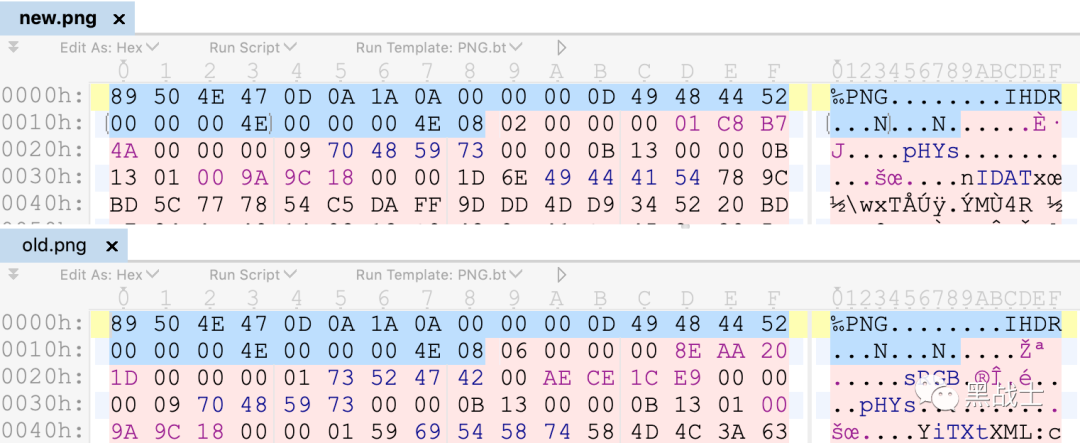The image size is (1080, 443).
Task: Click the toolbar collapse chevron in new.png pane
Action: 13,47
